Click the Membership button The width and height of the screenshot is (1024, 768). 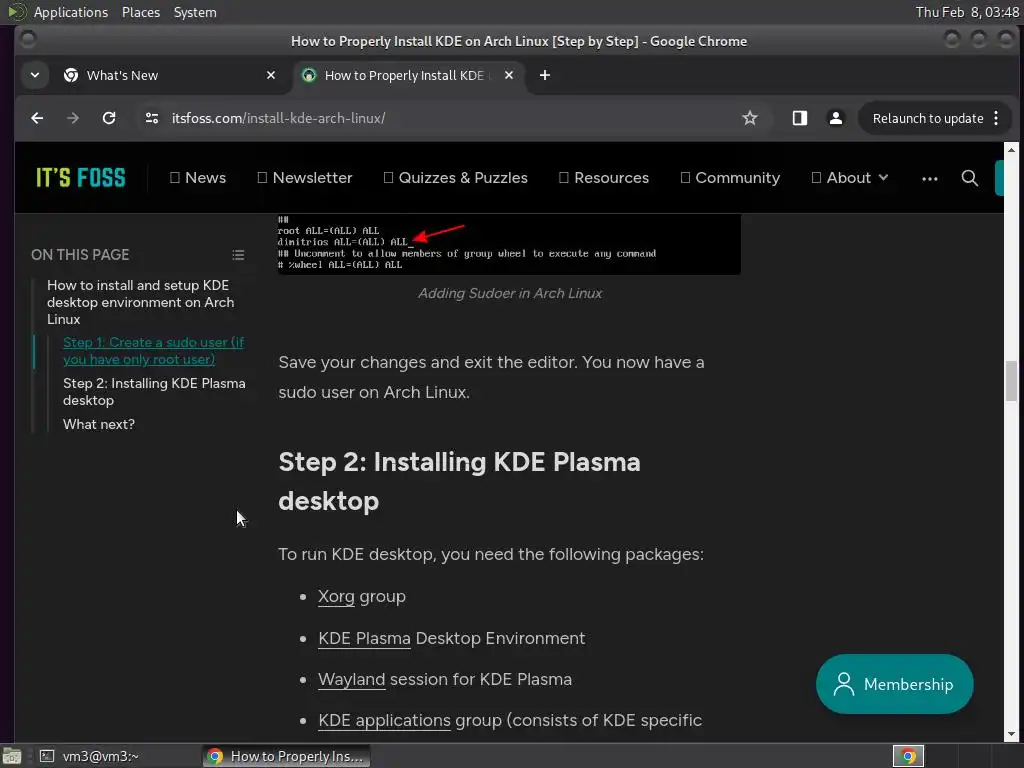click(894, 684)
